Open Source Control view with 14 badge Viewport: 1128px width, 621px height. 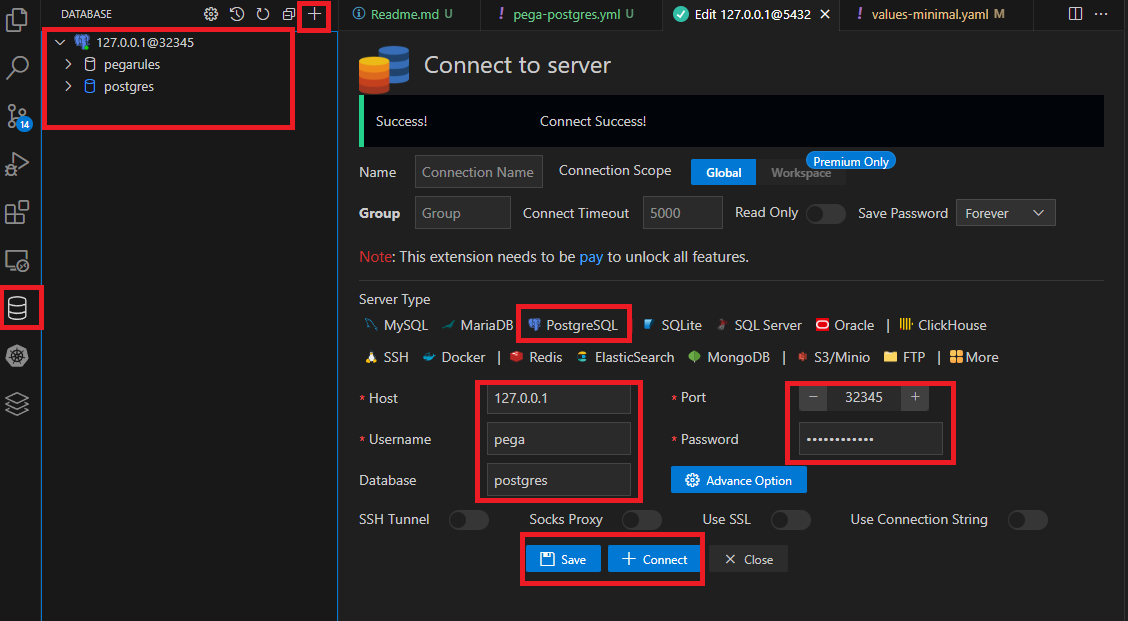click(17, 116)
